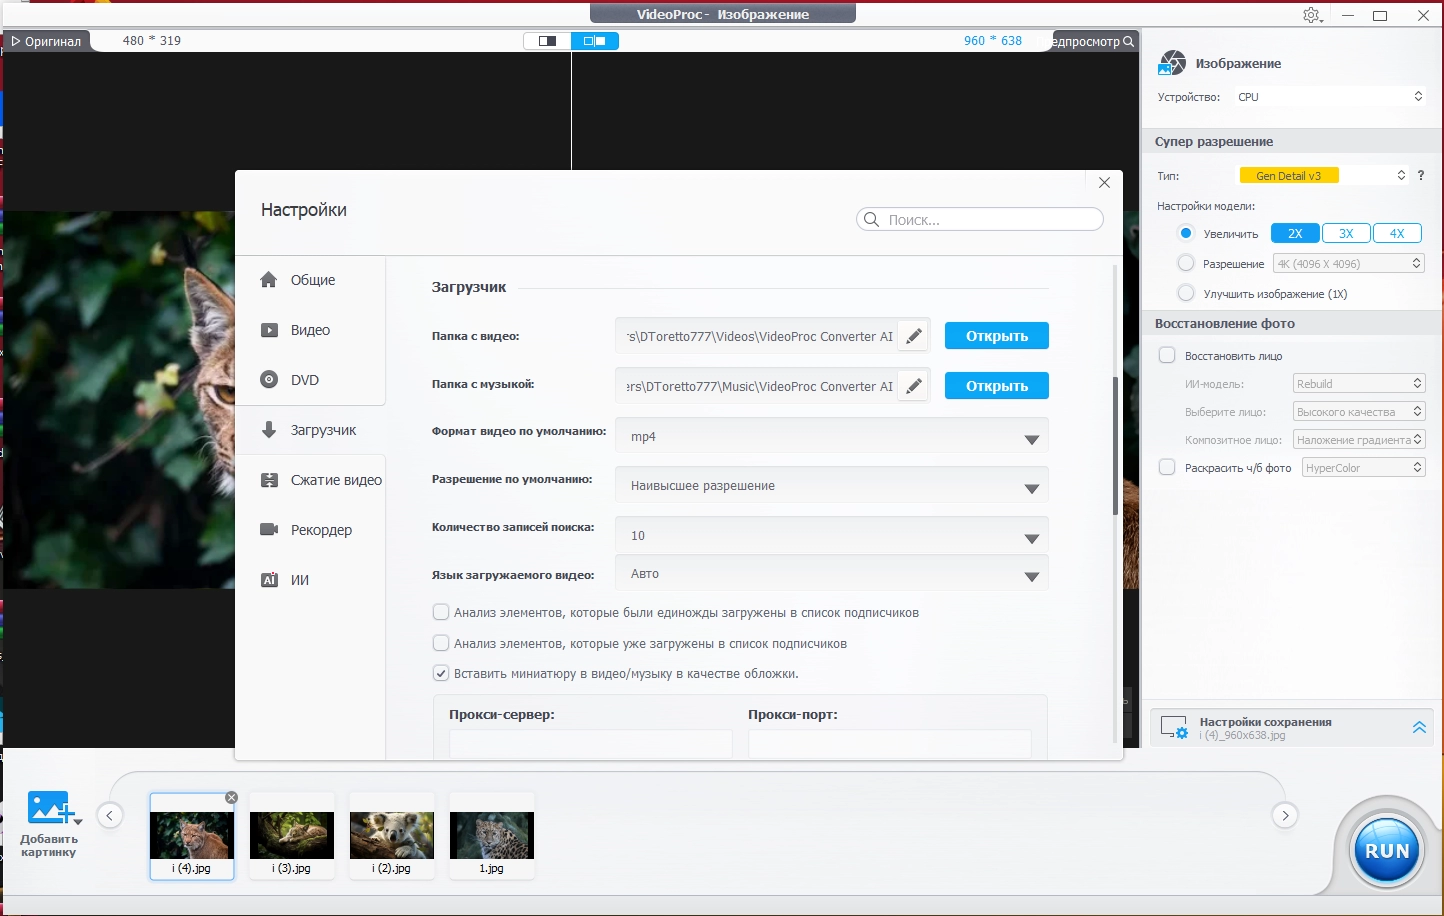Click the Add Picture (Добавить картинку) icon
The width and height of the screenshot is (1444, 916).
click(49, 808)
